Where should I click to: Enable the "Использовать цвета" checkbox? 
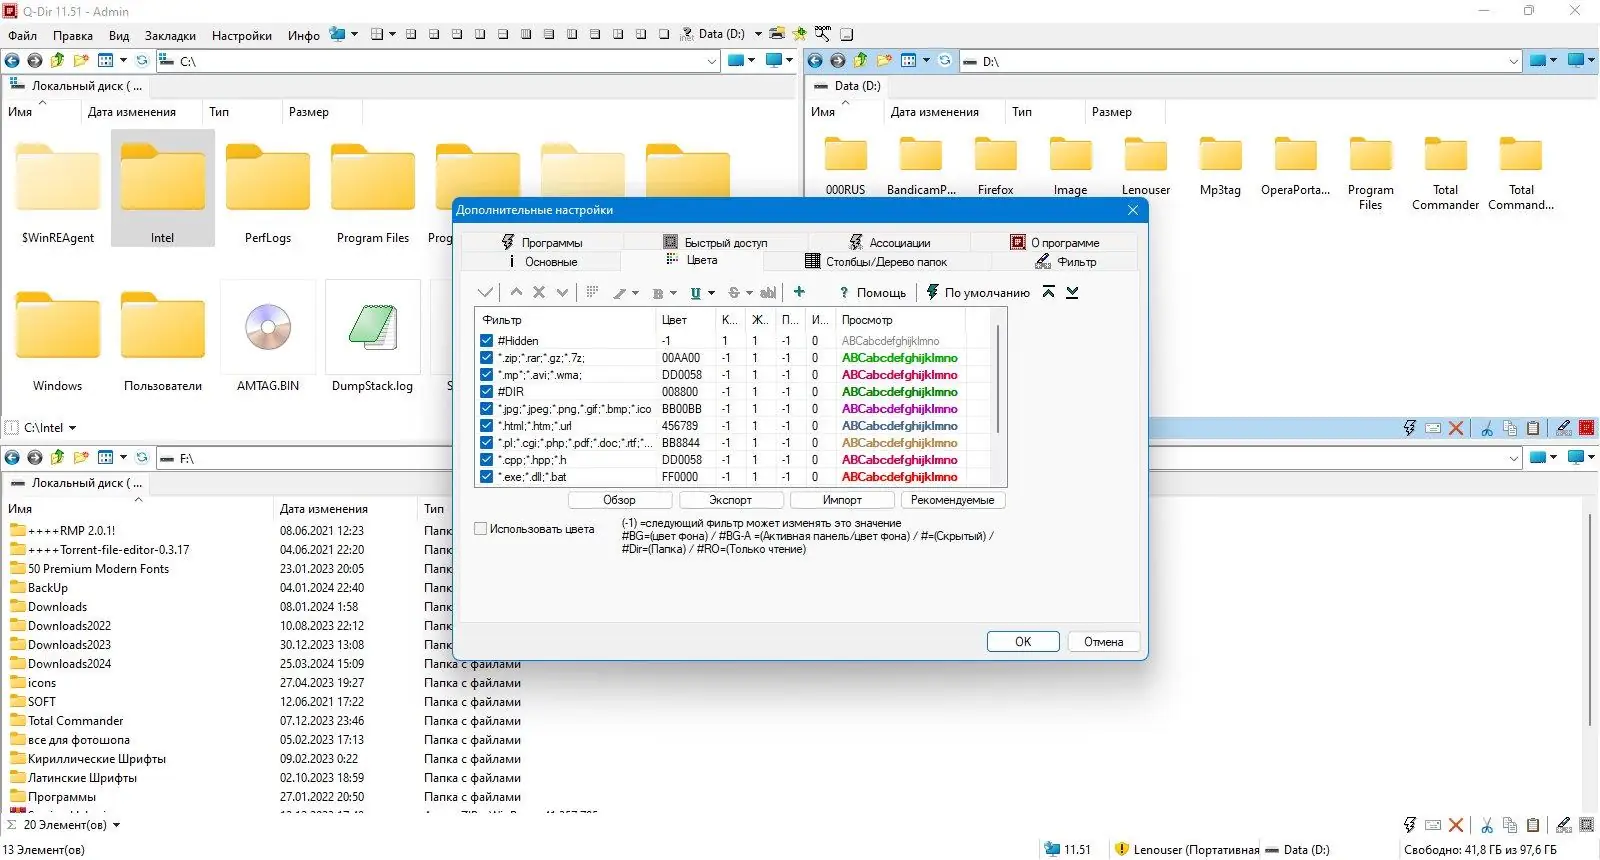pos(481,529)
